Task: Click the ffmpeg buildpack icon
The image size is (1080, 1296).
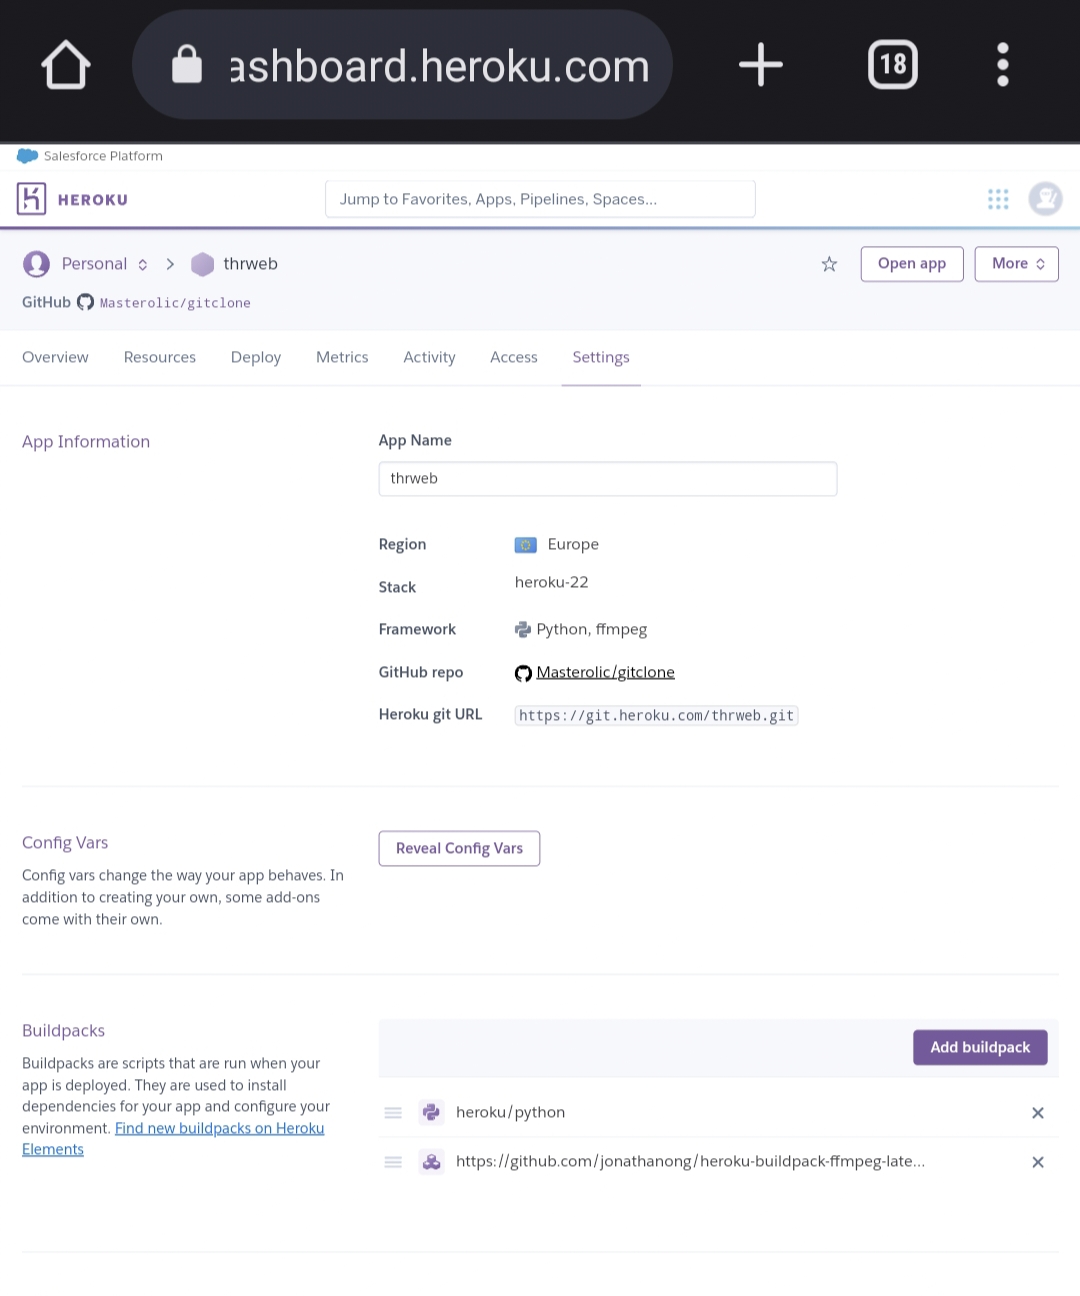Action: pos(431,1161)
